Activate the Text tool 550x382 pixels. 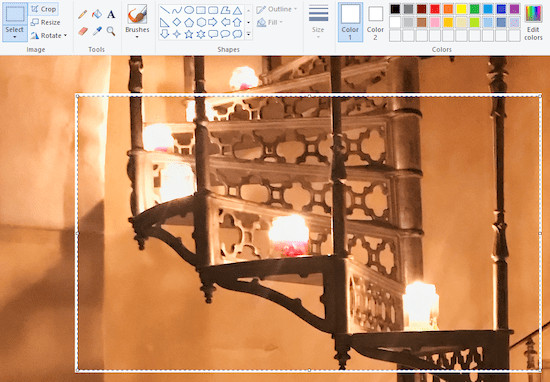click(111, 14)
